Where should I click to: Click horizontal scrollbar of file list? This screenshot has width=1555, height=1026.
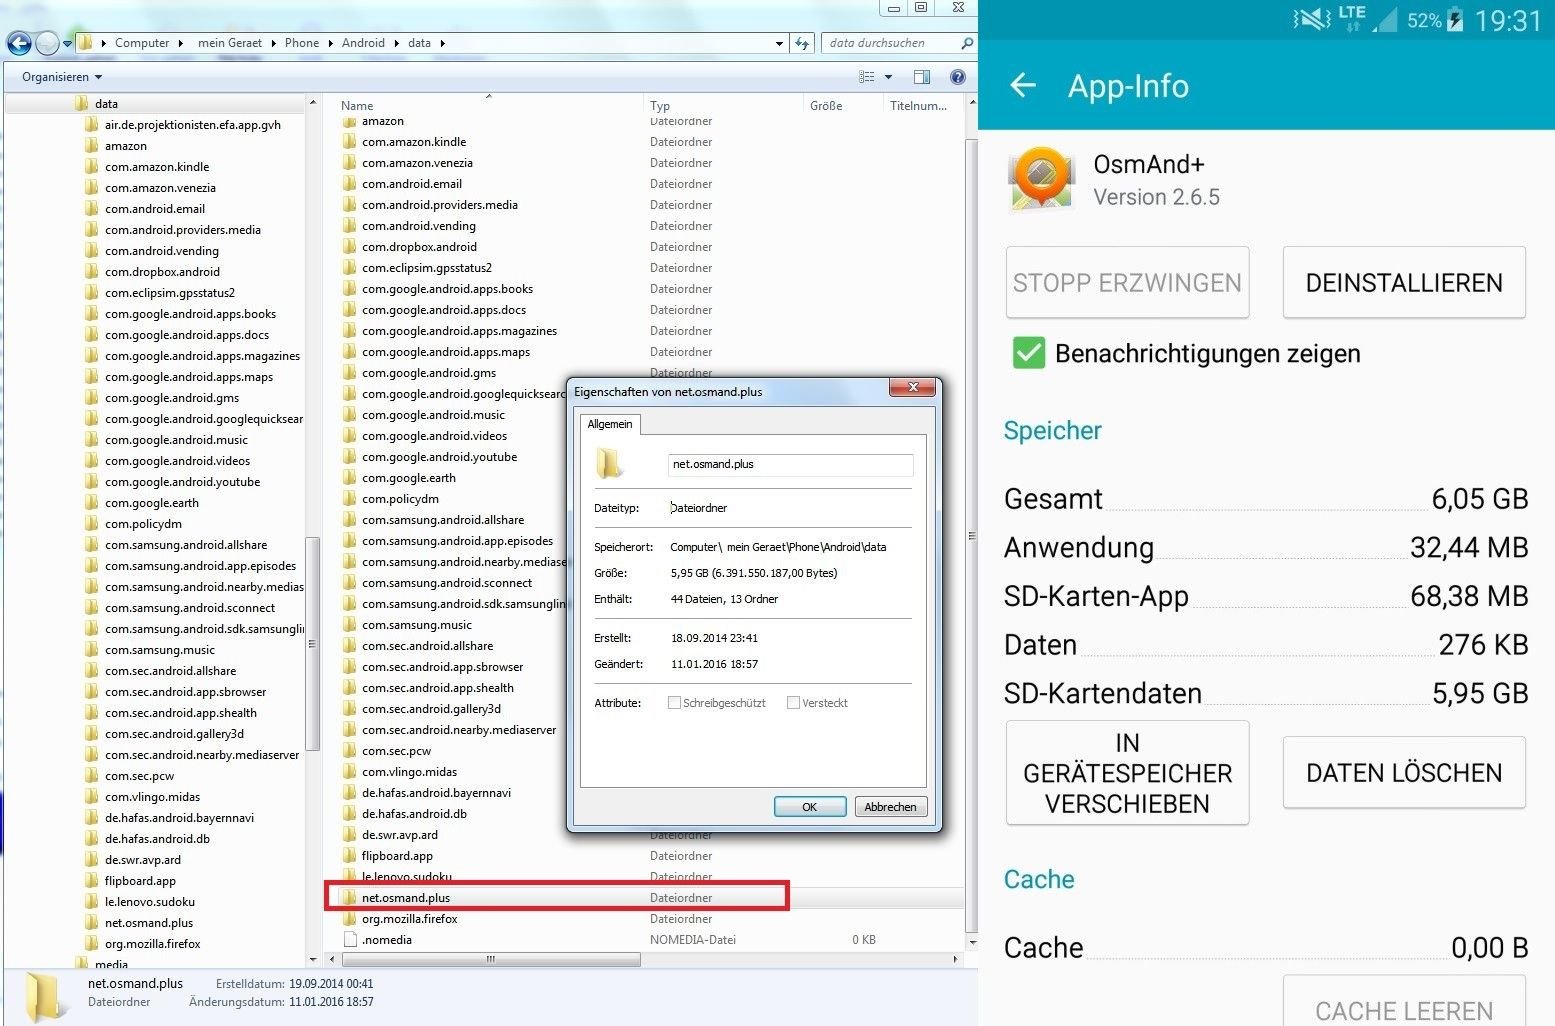coord(491,959)
